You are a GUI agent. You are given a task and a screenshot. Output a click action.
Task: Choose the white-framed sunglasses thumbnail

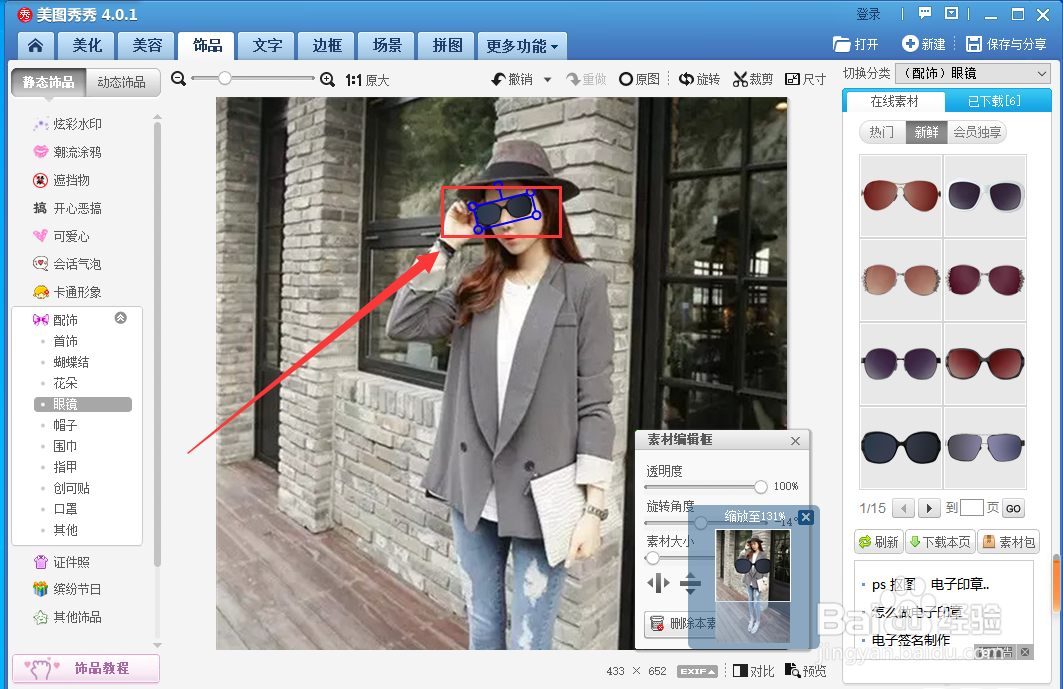[985, 195]
